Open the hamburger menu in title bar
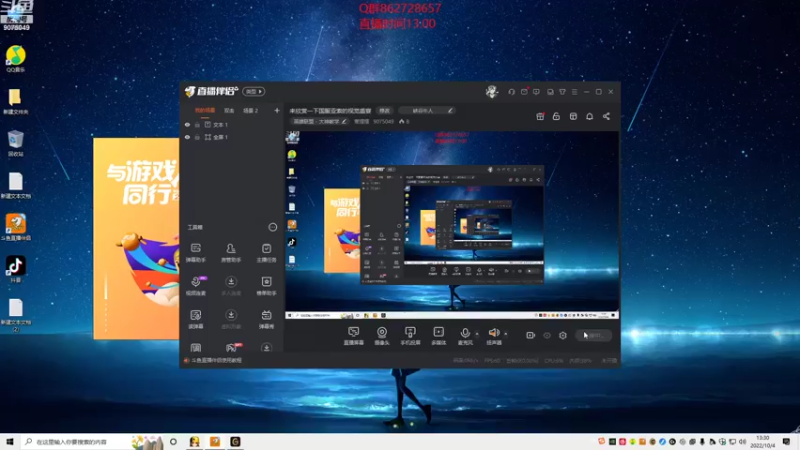Image resolution: width=800 pixels, height=450 pixels. coord(574,92)
